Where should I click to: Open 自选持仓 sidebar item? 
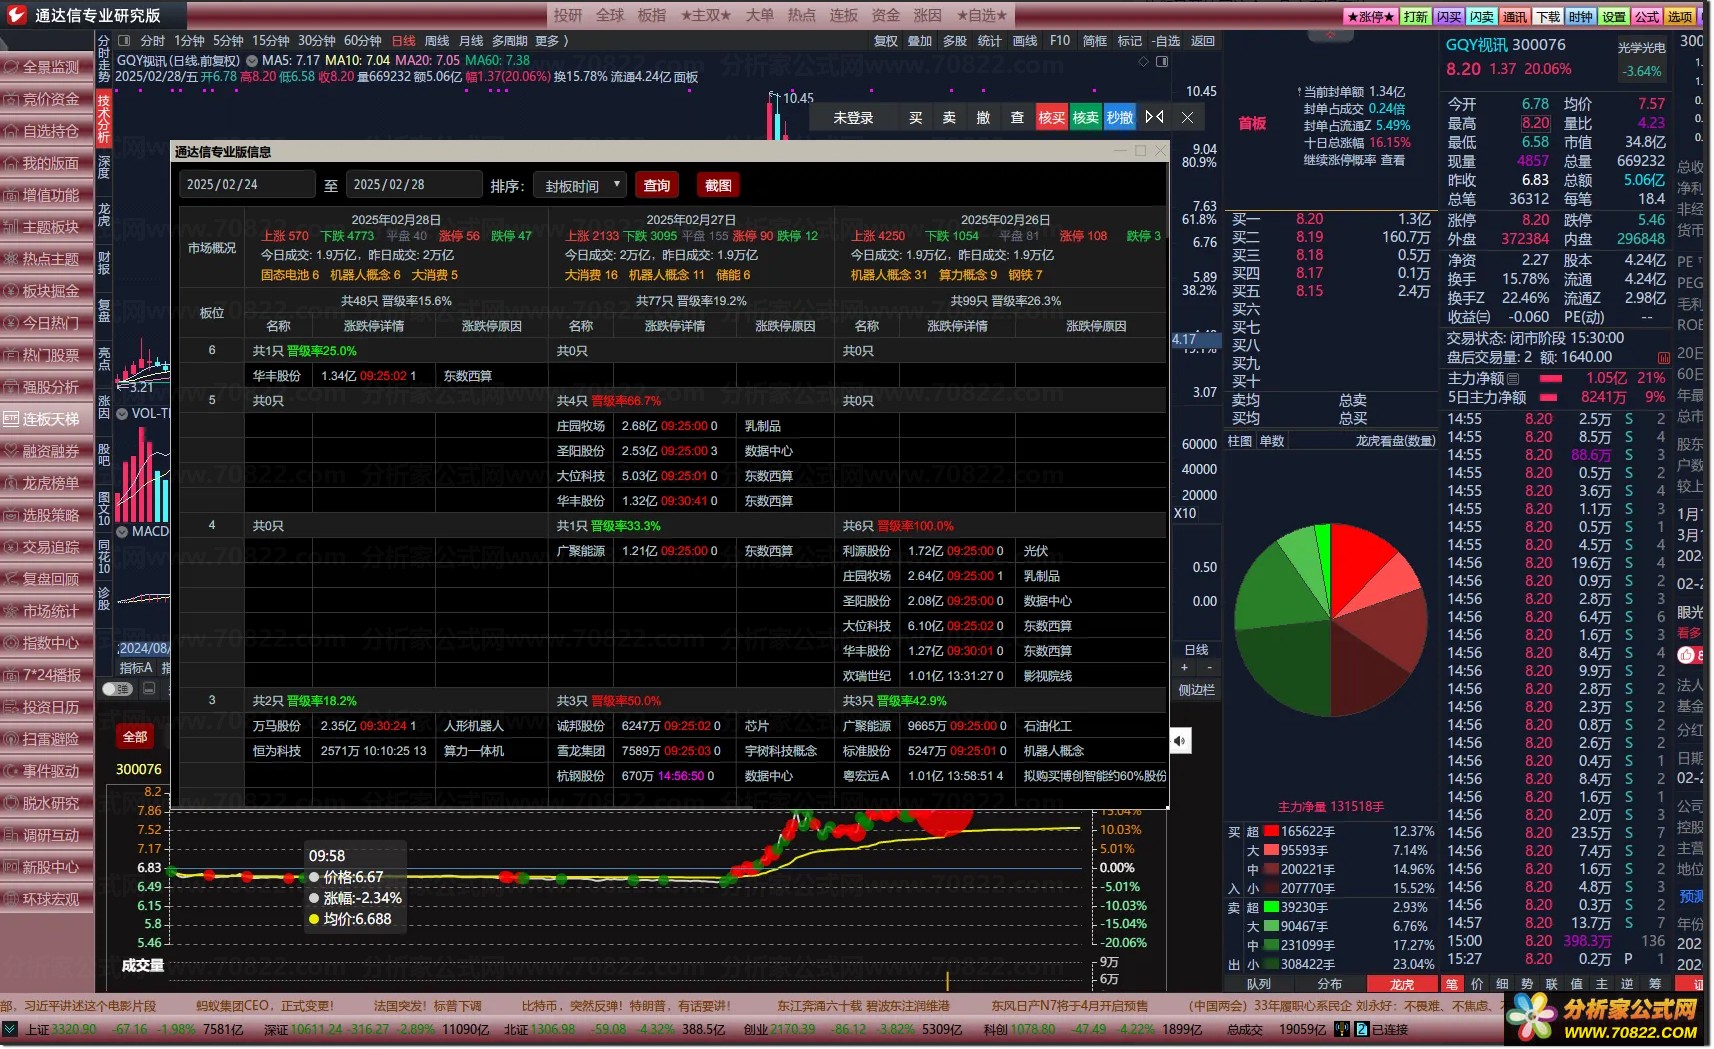(x=48, y=131)
